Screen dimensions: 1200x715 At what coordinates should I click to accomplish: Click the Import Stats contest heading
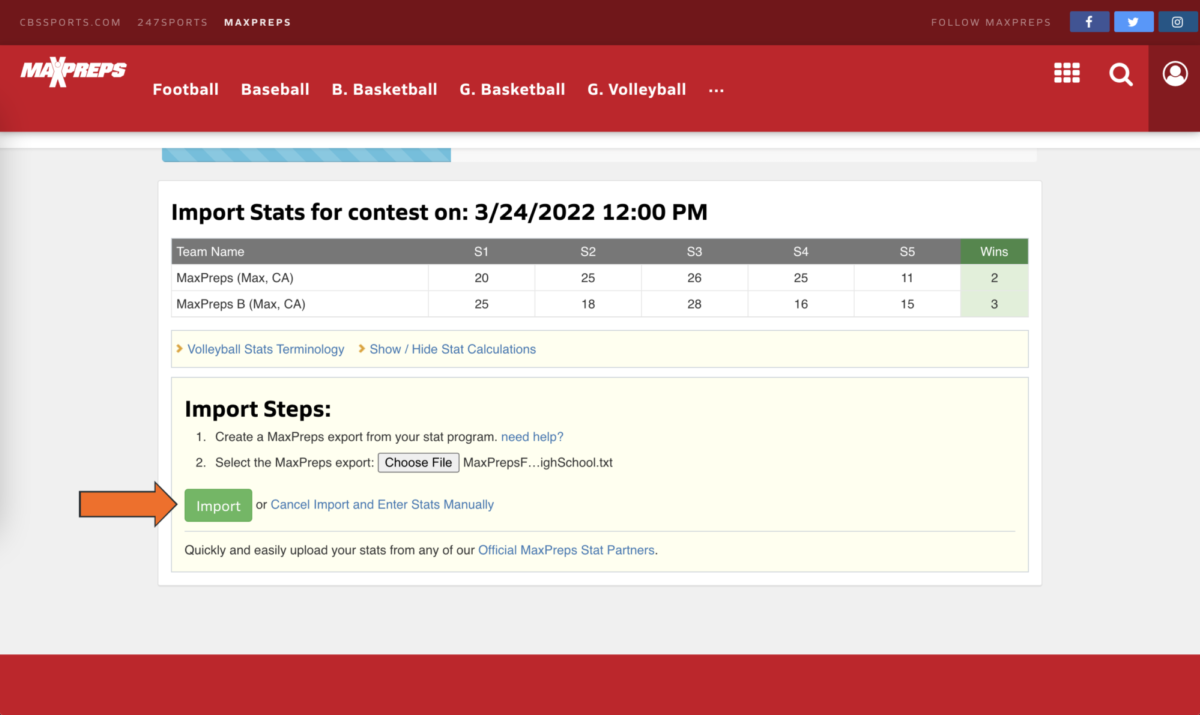pyautogui.click(x=439, y=212)
